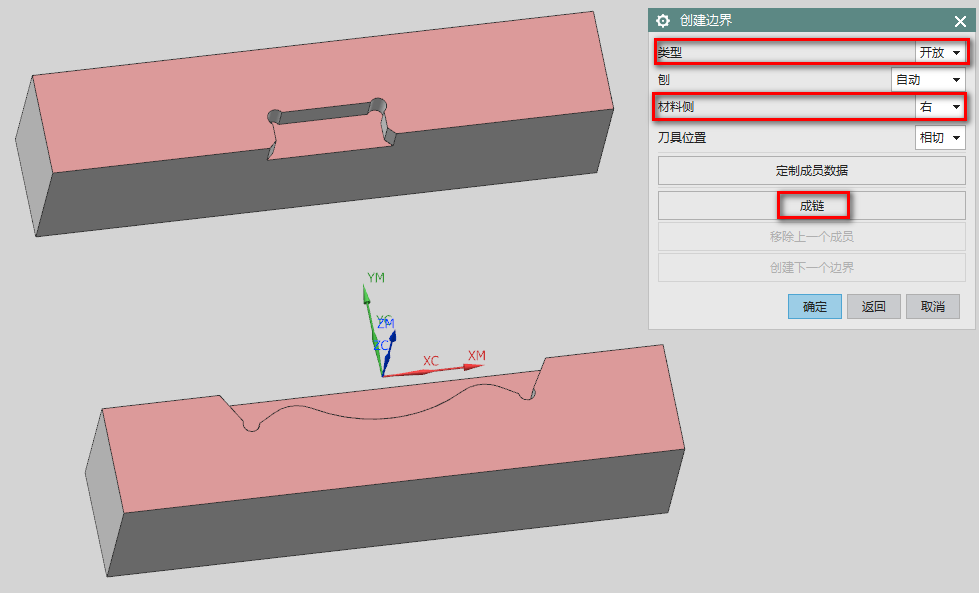Confirm with the 确定 button
Viewport: 979px width, 593px height.
tap(815, 306)
